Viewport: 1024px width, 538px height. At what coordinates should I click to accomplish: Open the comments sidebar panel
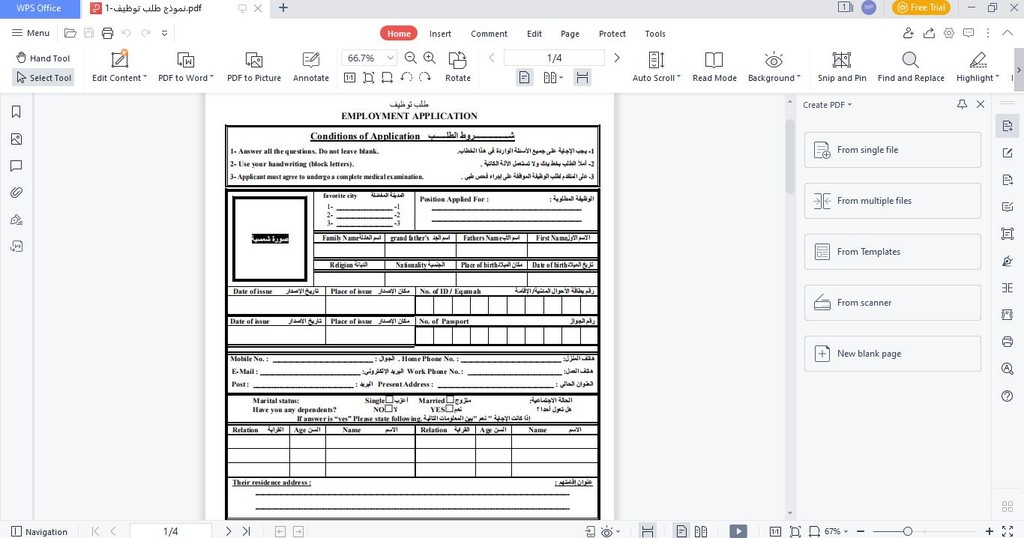[x=16, y=166]
